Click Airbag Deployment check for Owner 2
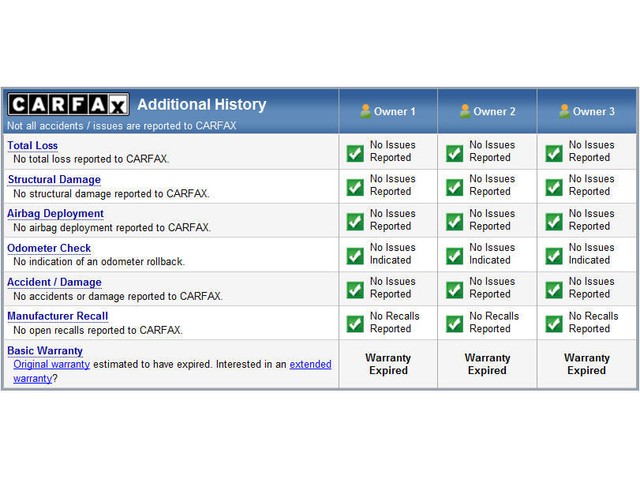640x480 pixels. [x=454, y=222]
